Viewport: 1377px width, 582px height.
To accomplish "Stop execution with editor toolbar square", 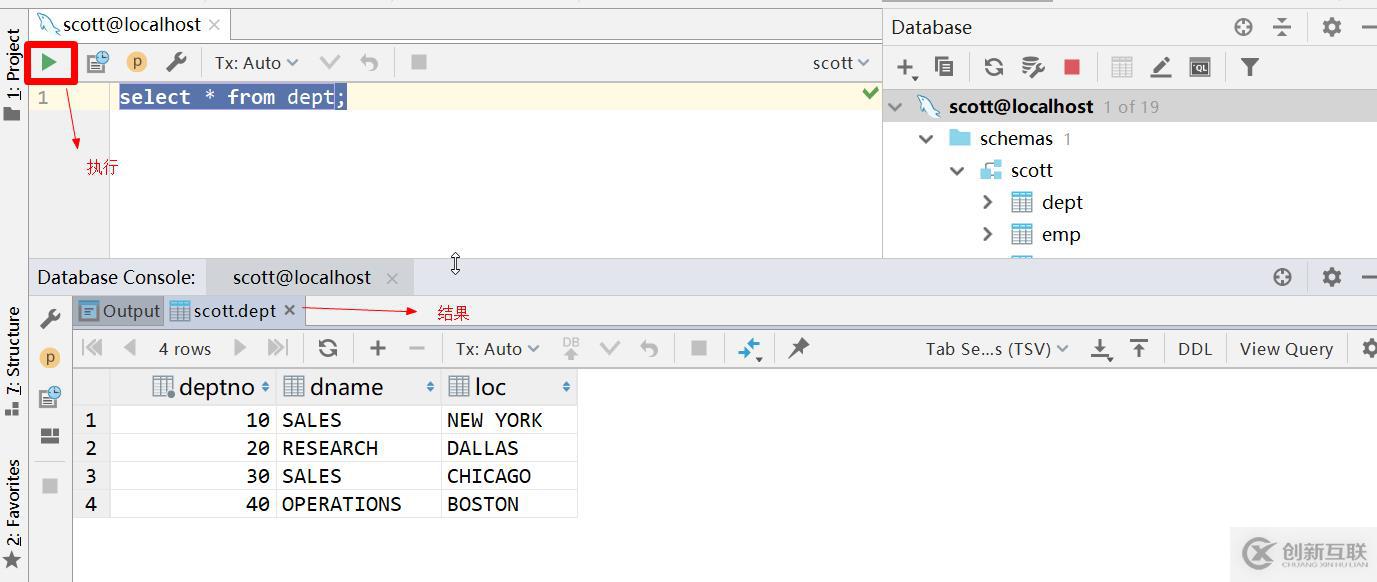I will pos(419,63).
